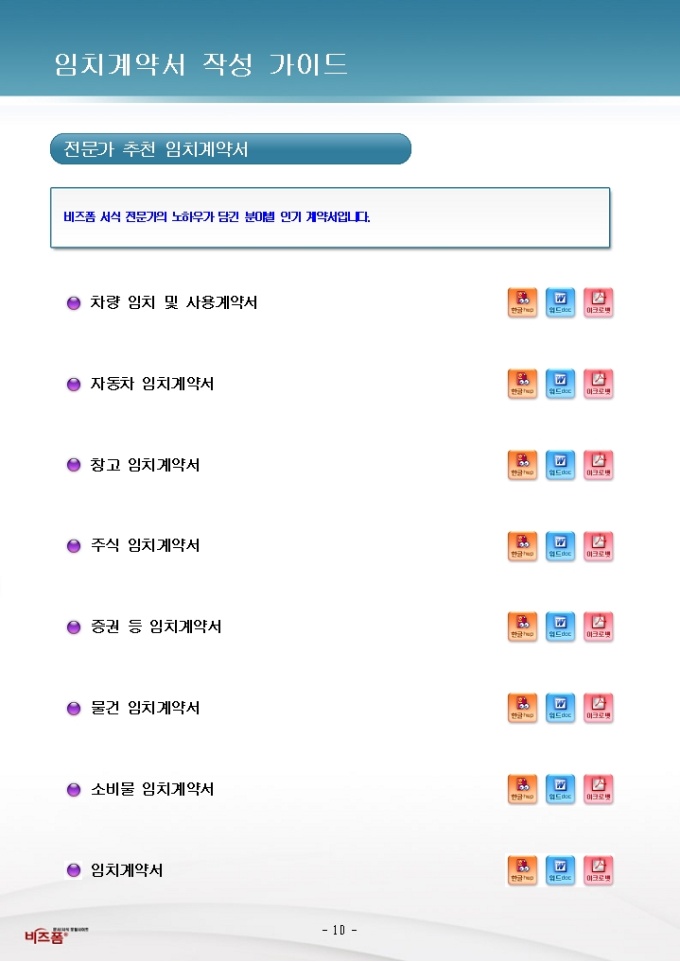680x962 pixels.
Task: Open the last 임치계약서 row's 워드 doc icon
Action: (560, 870)
